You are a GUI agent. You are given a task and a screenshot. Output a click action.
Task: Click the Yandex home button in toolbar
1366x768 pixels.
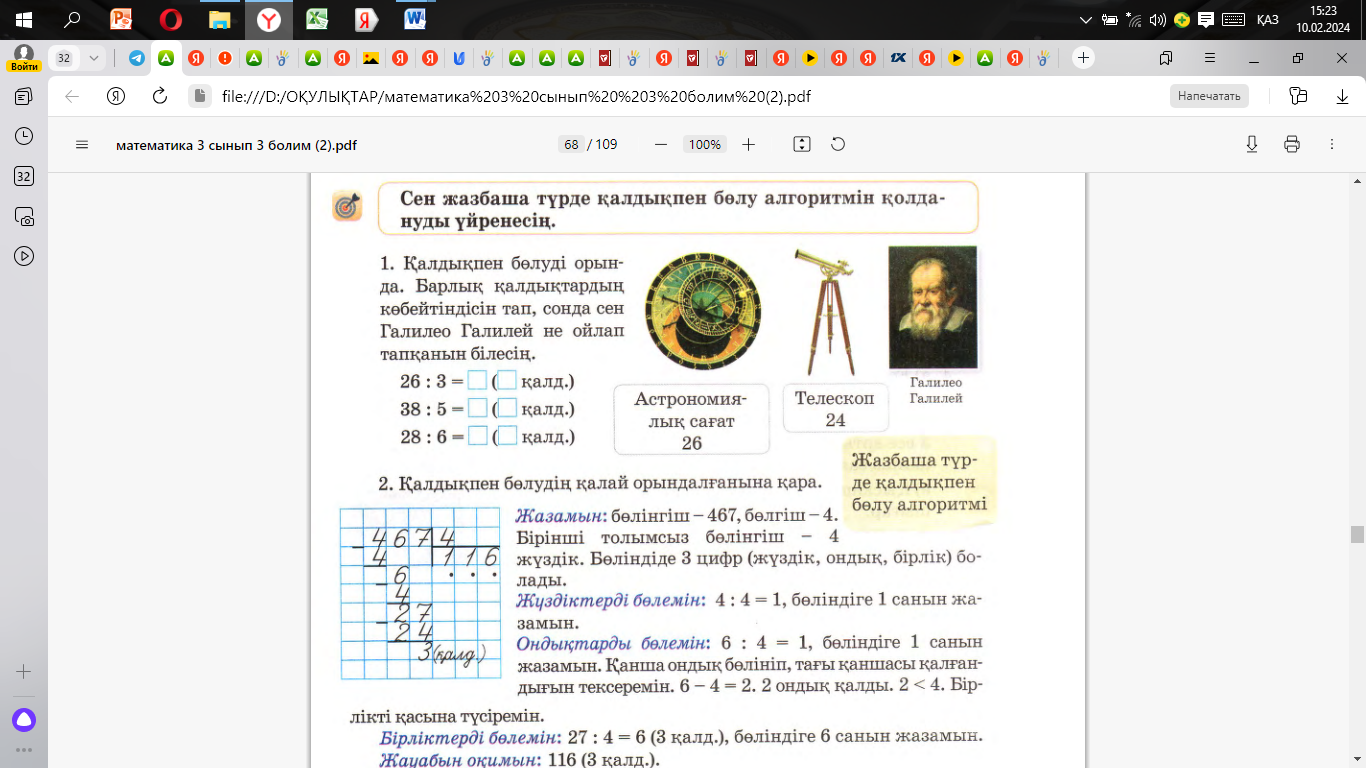(116, 96)
